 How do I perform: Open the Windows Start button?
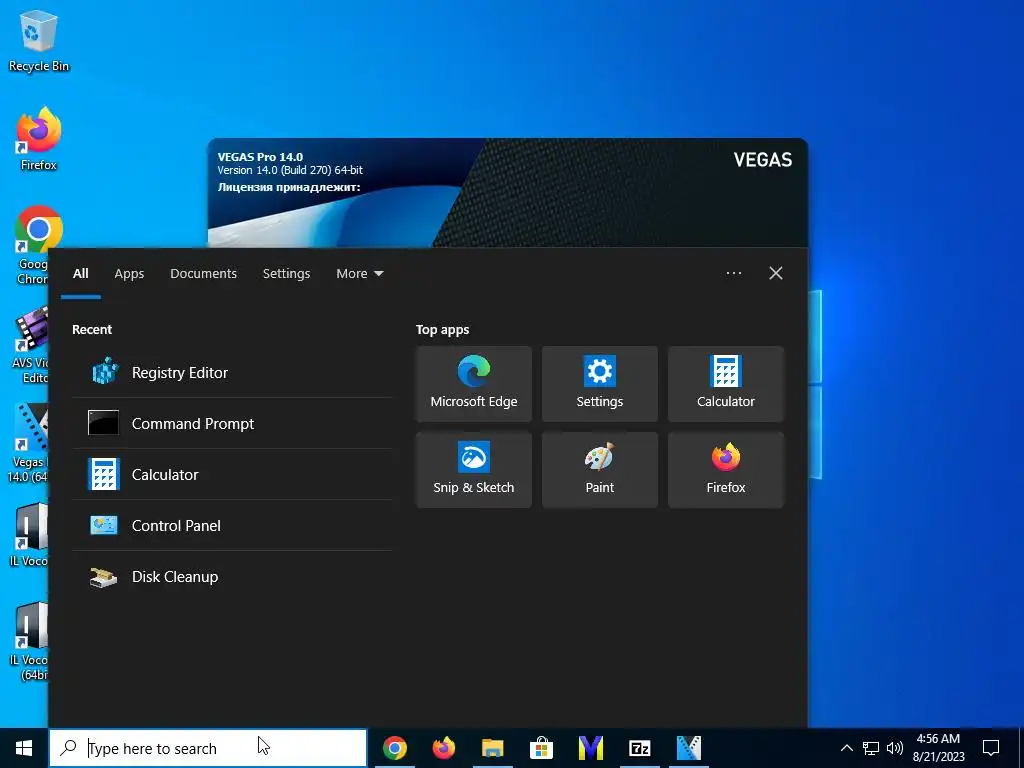(24, 748)
